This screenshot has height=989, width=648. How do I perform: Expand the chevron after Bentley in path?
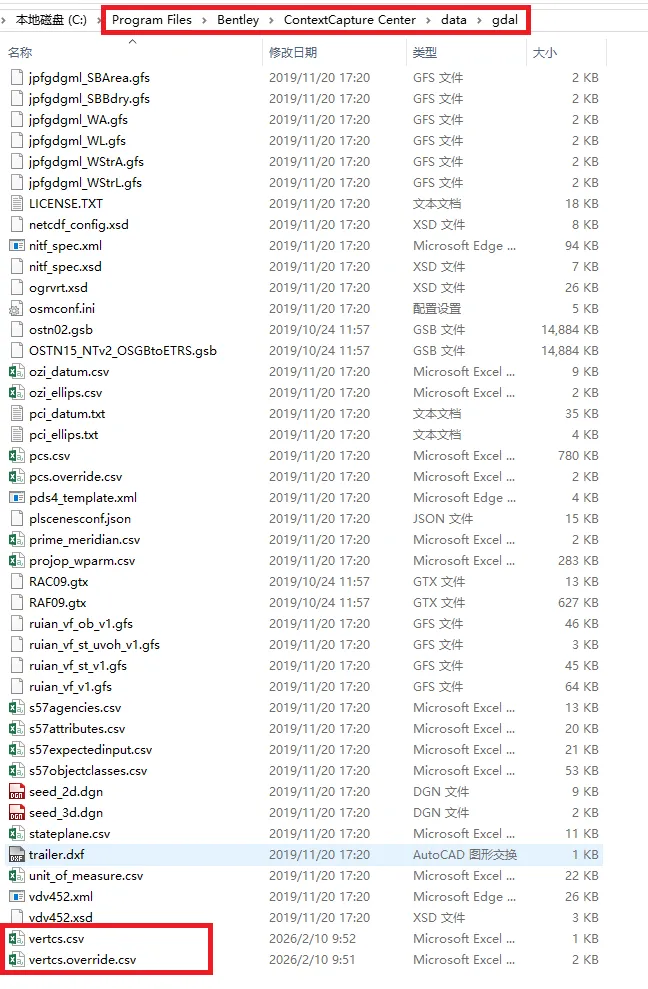(271, 20)
